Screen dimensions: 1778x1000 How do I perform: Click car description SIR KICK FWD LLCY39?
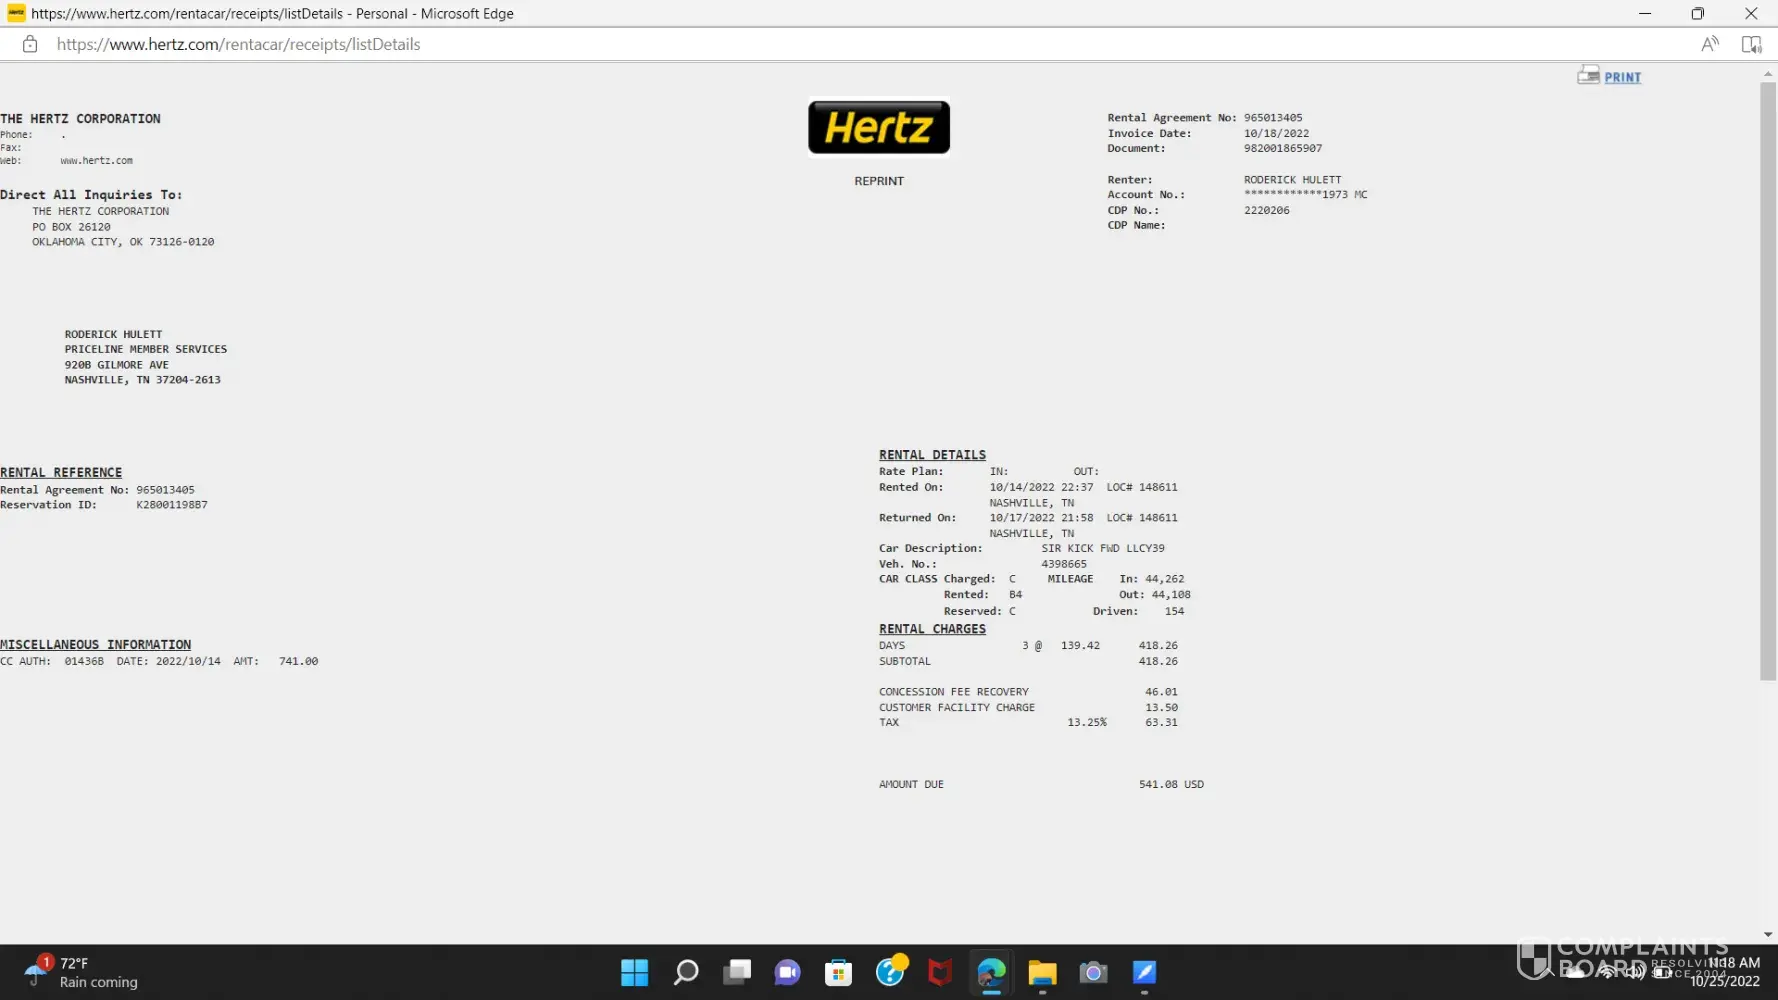(1103, 549)
